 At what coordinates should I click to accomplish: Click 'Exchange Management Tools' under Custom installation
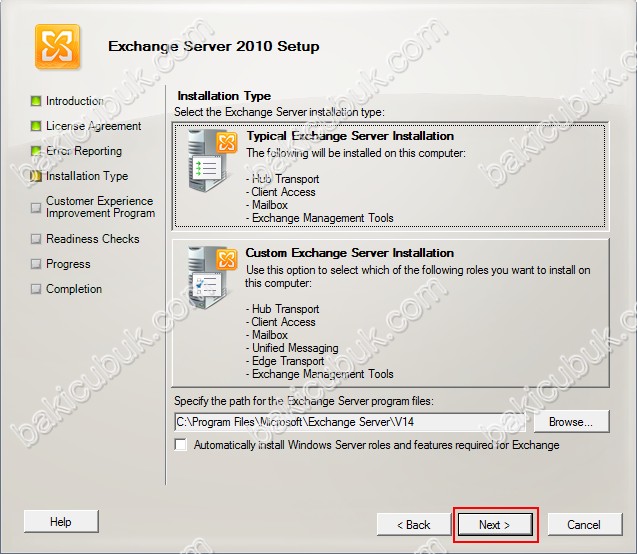tap(323, 374)
